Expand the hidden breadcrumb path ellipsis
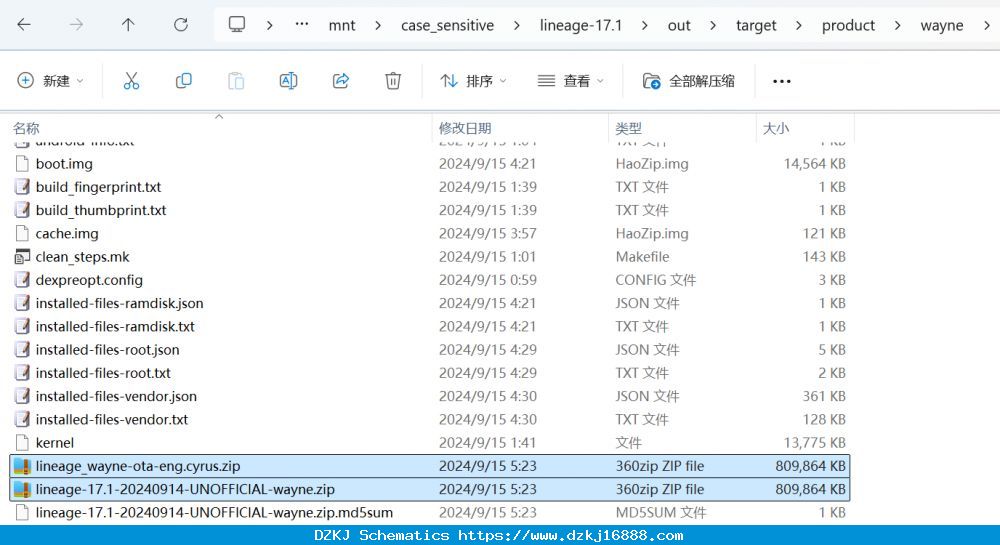 click(x=302, y=25)
